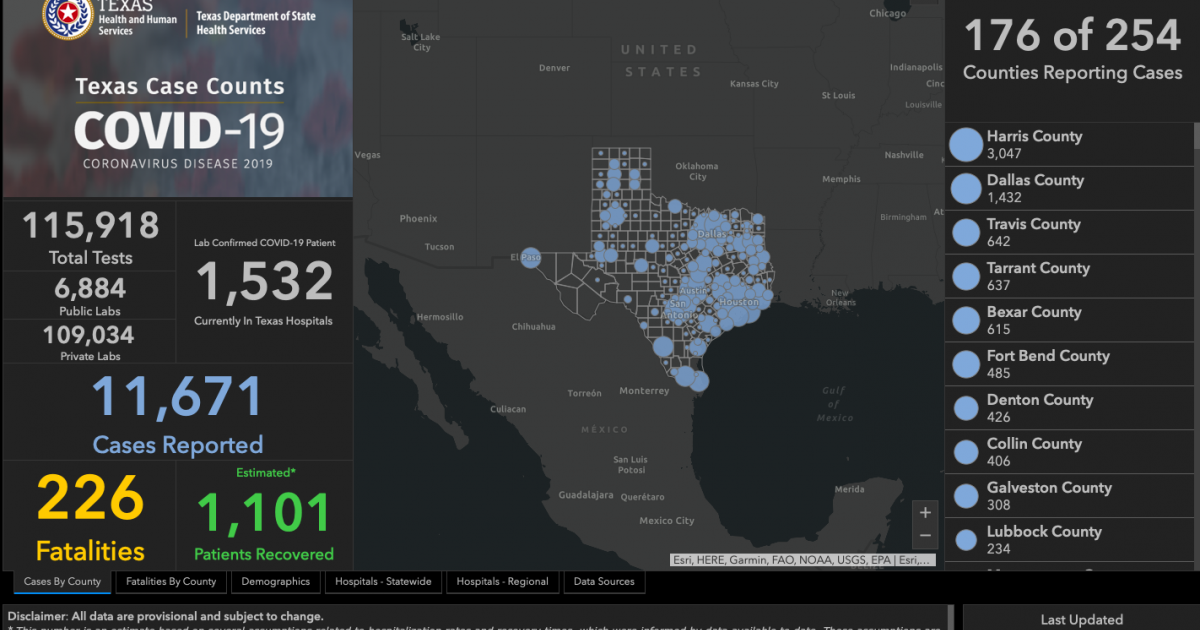
Task: Open the Hospitals - Regional tab
Action: click(x=502, y=582)
